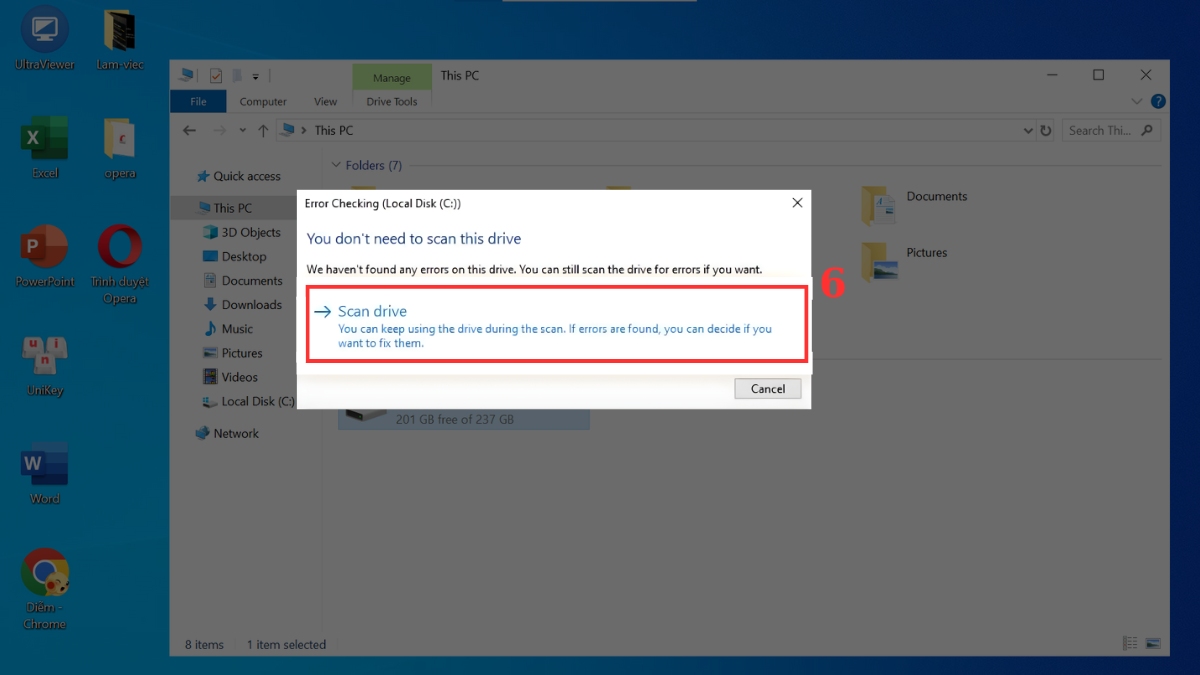Switch to the Computer ribbon tab
This screenshot has height=675, width=1200.
(263, 101)
